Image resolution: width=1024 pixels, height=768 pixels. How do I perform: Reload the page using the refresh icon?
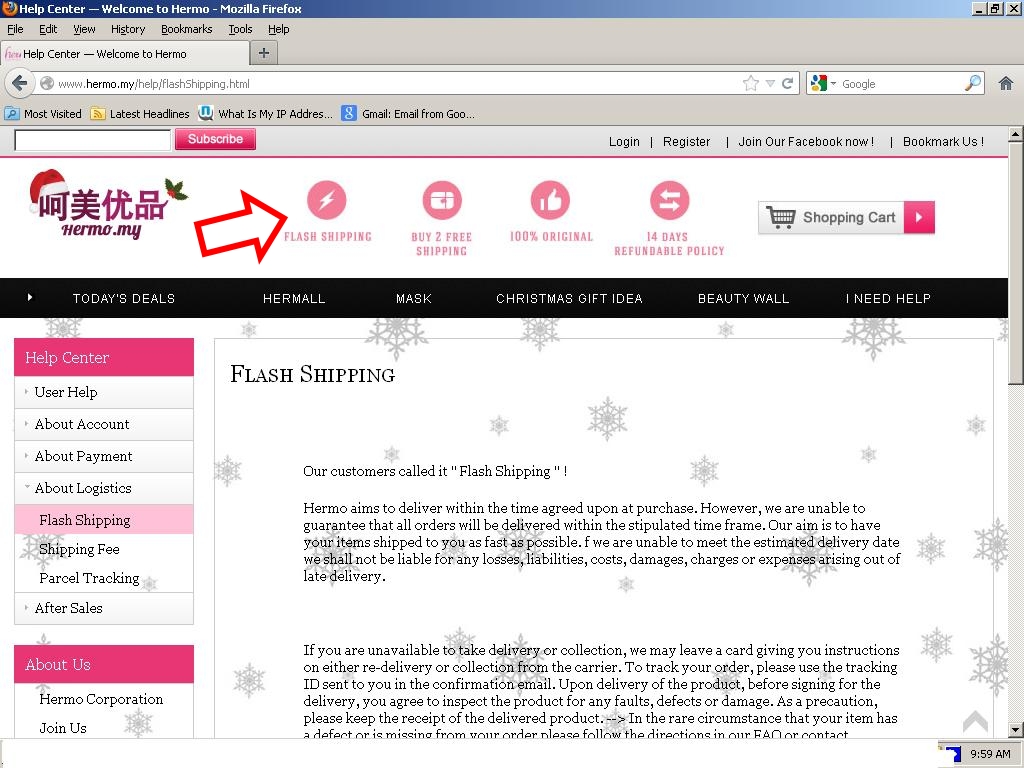tap(788, 84)
